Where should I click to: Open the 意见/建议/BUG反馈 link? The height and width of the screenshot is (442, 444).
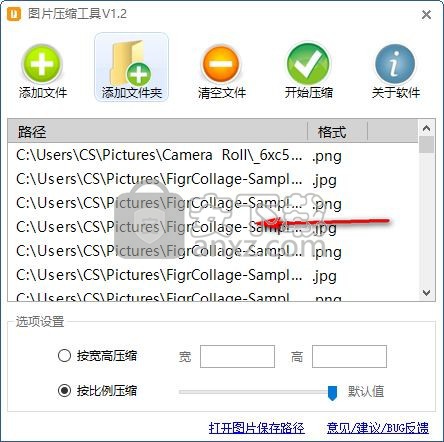[x=378, y=428]
